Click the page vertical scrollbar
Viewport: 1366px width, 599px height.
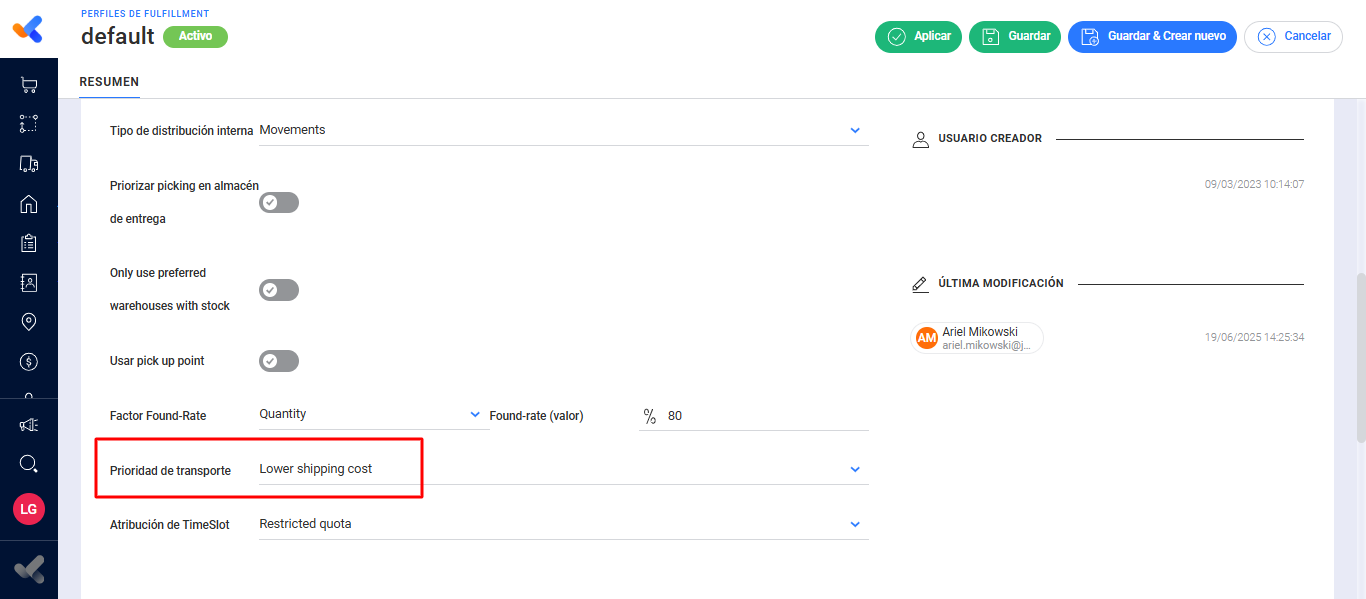(1360, 357)
